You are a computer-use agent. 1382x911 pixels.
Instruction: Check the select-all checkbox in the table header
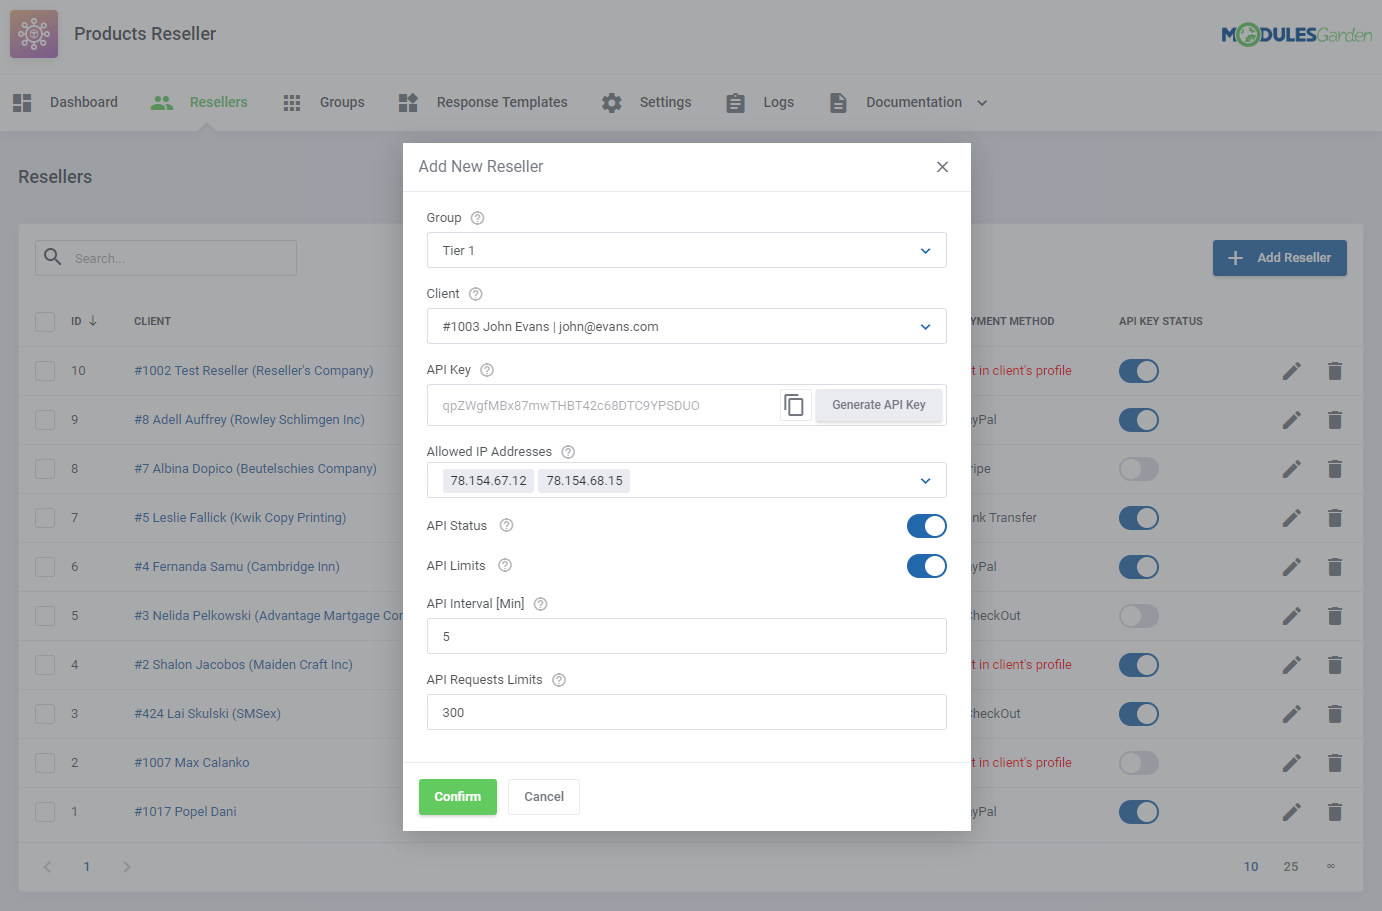[44, 321]
